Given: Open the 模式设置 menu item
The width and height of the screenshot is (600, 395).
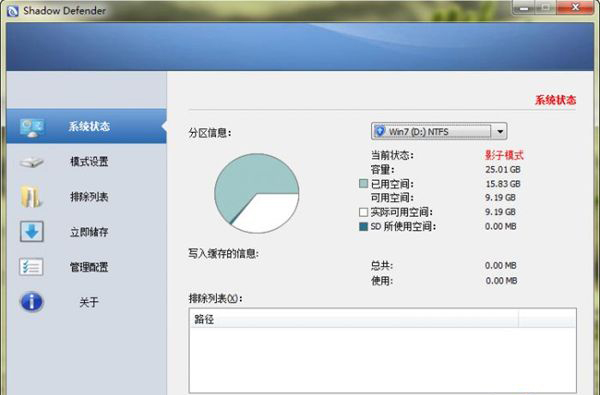Looking at the screenshot, I should [89, 162].
